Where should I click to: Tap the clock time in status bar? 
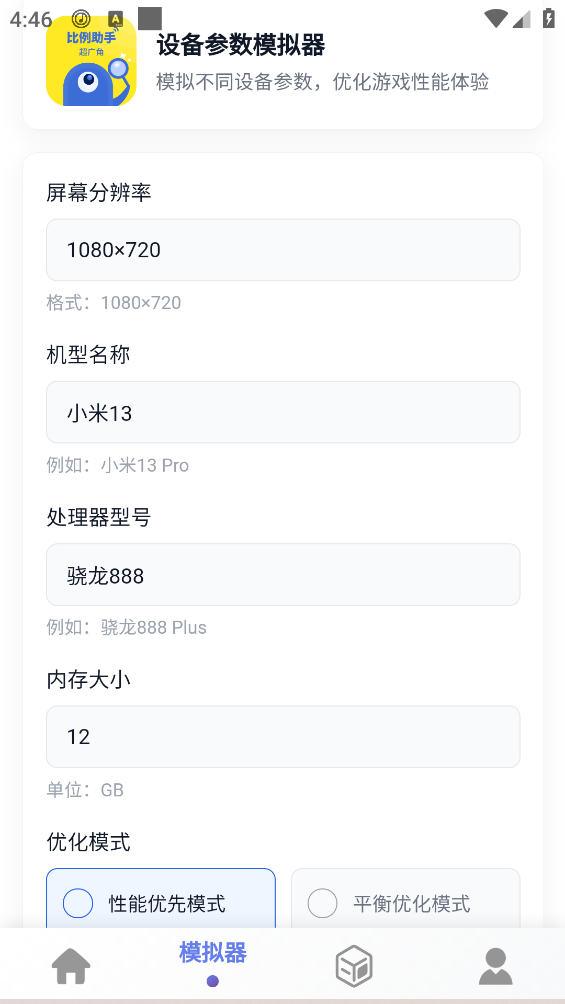tap(31, 19)
